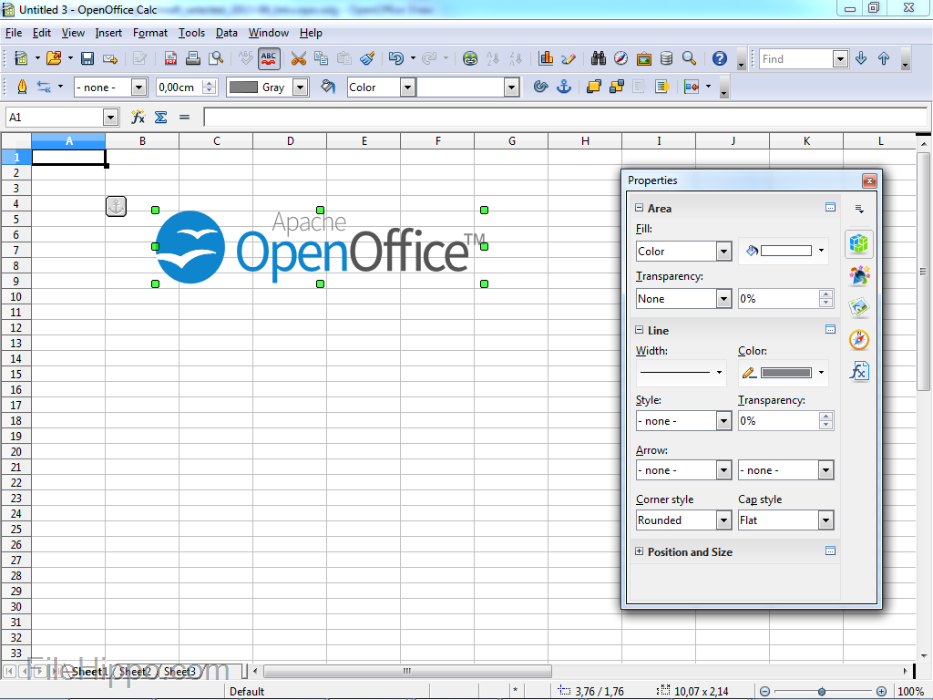Open the Data menu
933x700 pixels.
coord(226,33)
